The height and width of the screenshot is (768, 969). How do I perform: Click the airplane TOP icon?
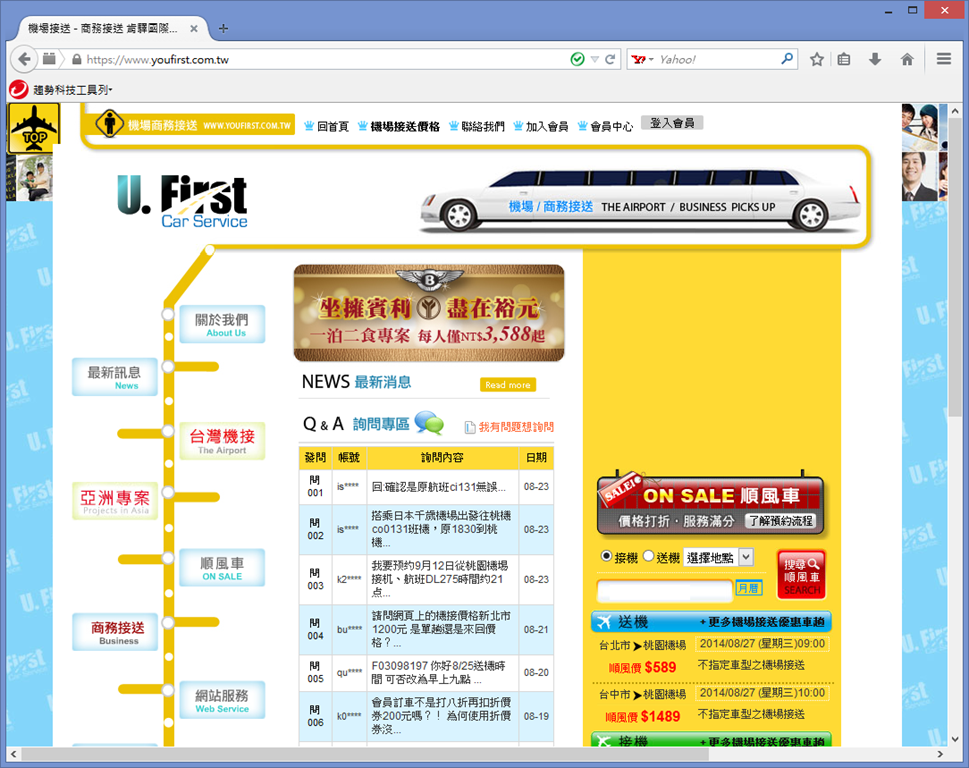coord(34,129)
